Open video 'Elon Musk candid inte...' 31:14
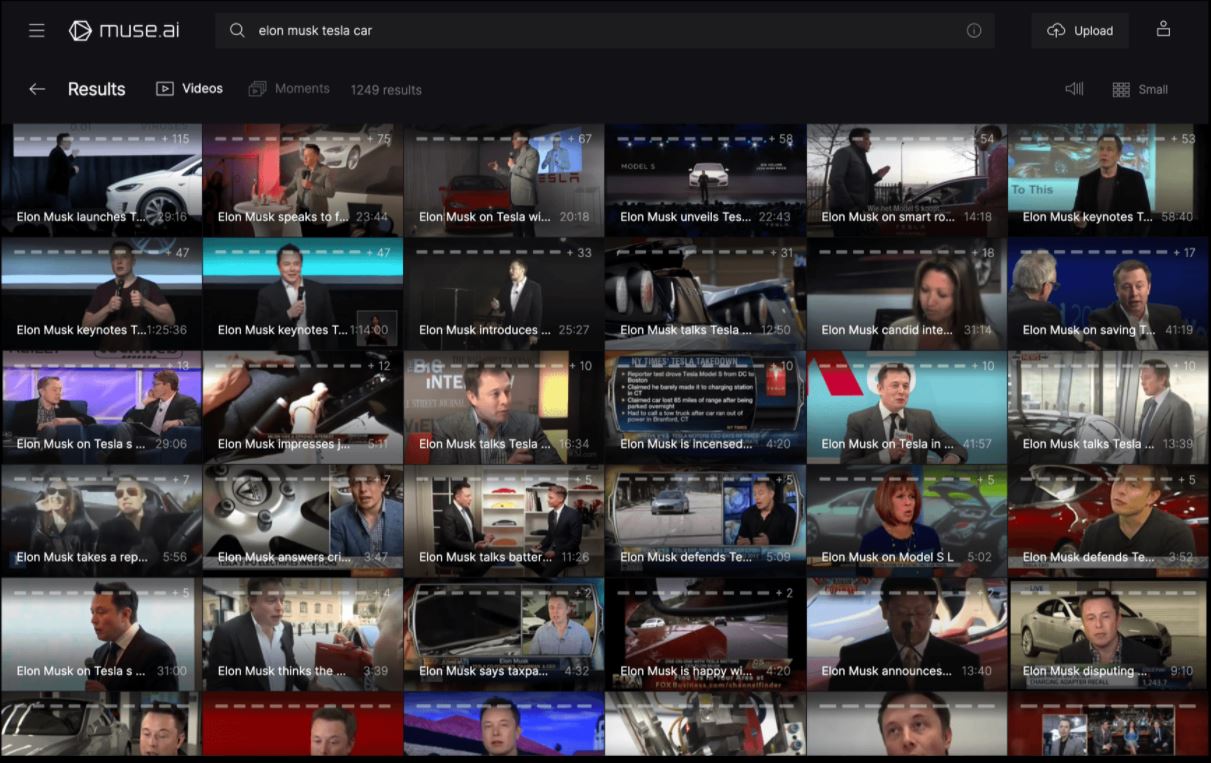 coord(907,294)
